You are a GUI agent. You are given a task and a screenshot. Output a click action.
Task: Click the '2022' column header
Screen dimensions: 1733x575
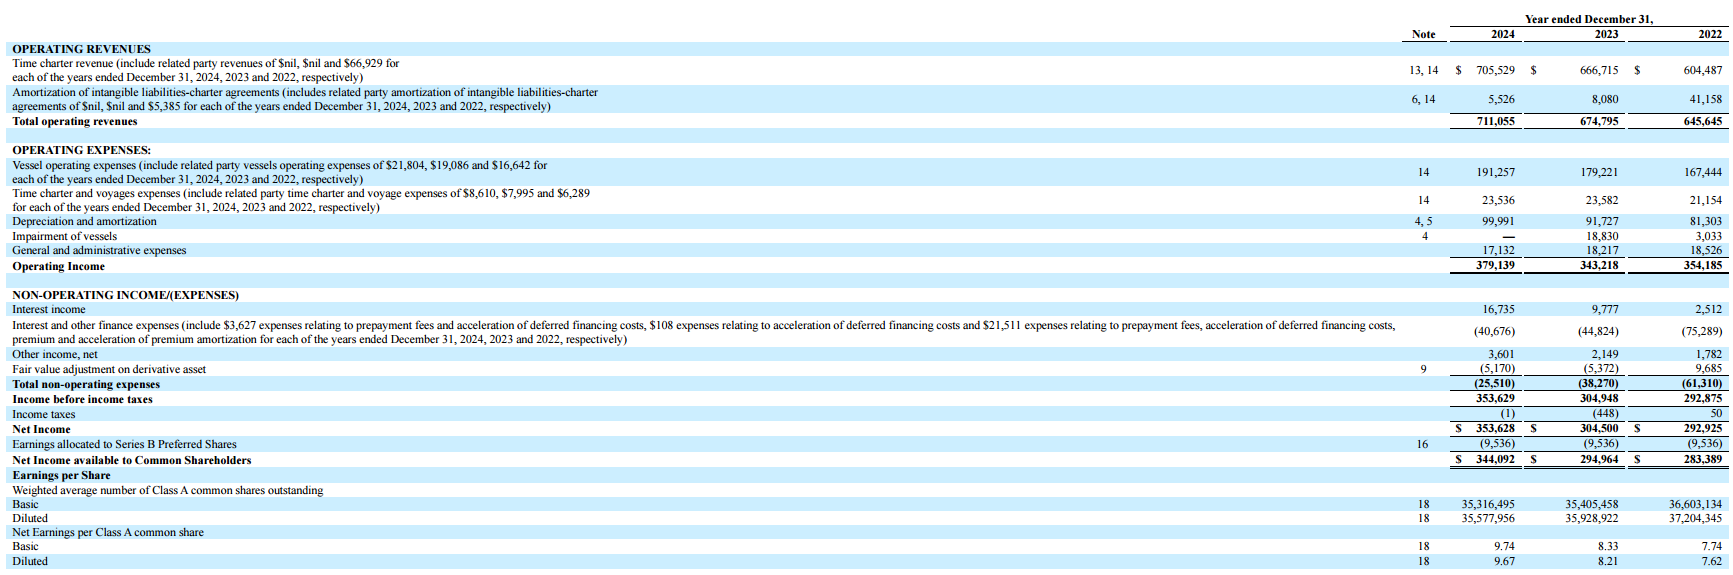1710,34
